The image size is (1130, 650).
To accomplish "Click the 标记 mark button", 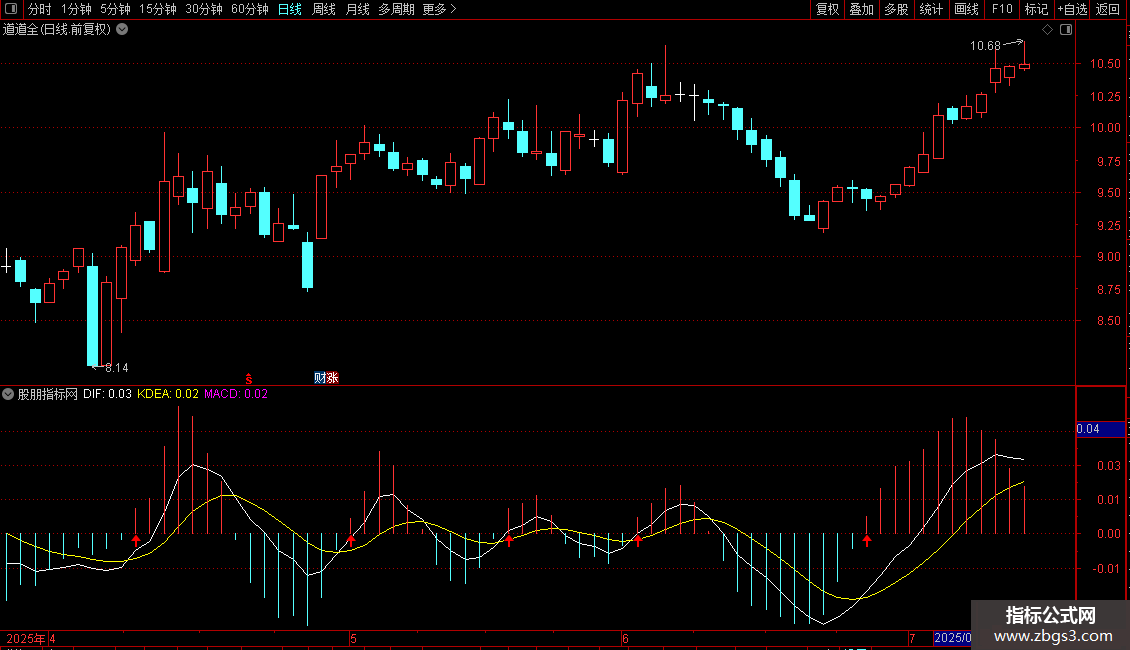I will (x=1036, y=9).
